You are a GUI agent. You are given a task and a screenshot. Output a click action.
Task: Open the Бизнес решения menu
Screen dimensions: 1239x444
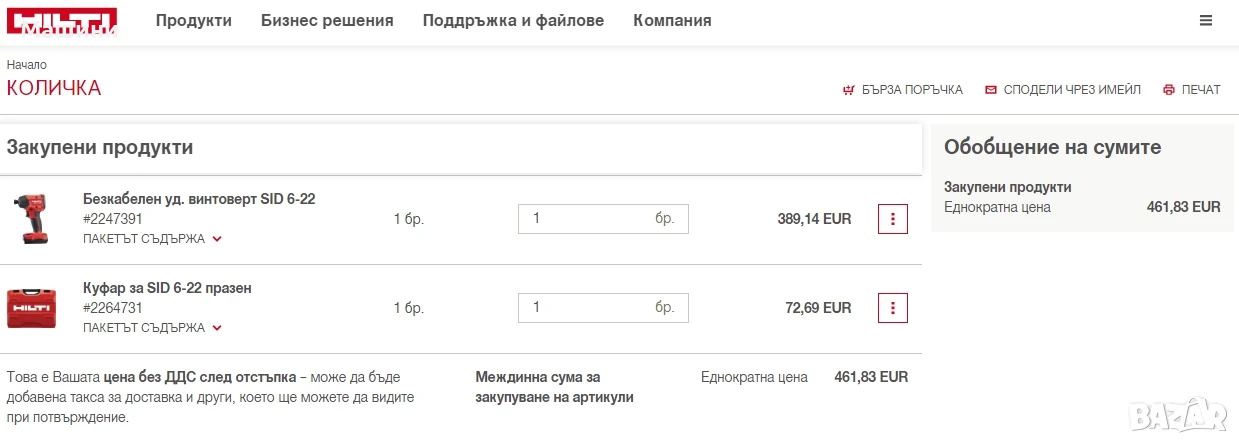[x=327, y=20]
